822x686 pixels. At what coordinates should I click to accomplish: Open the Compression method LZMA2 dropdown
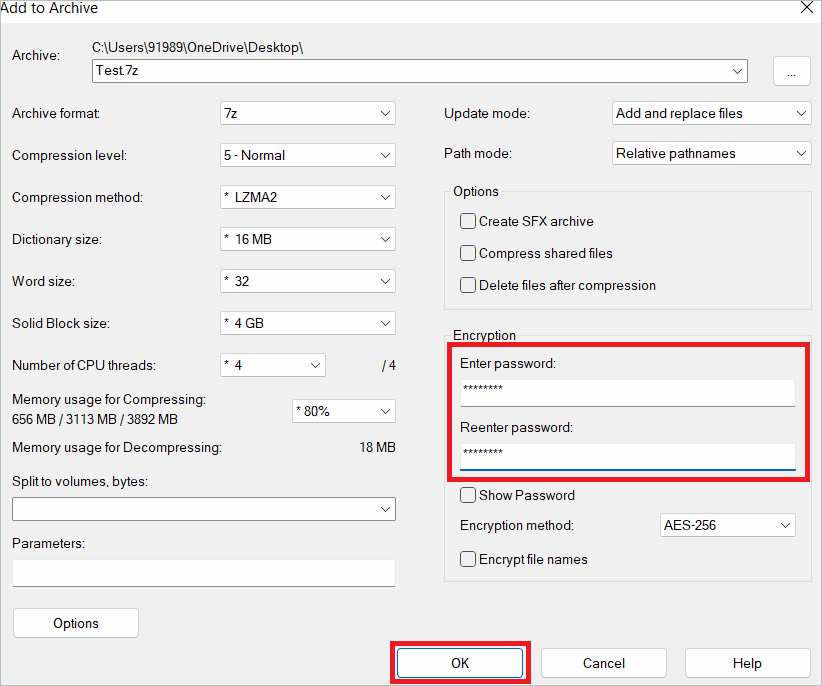[307, 197]
